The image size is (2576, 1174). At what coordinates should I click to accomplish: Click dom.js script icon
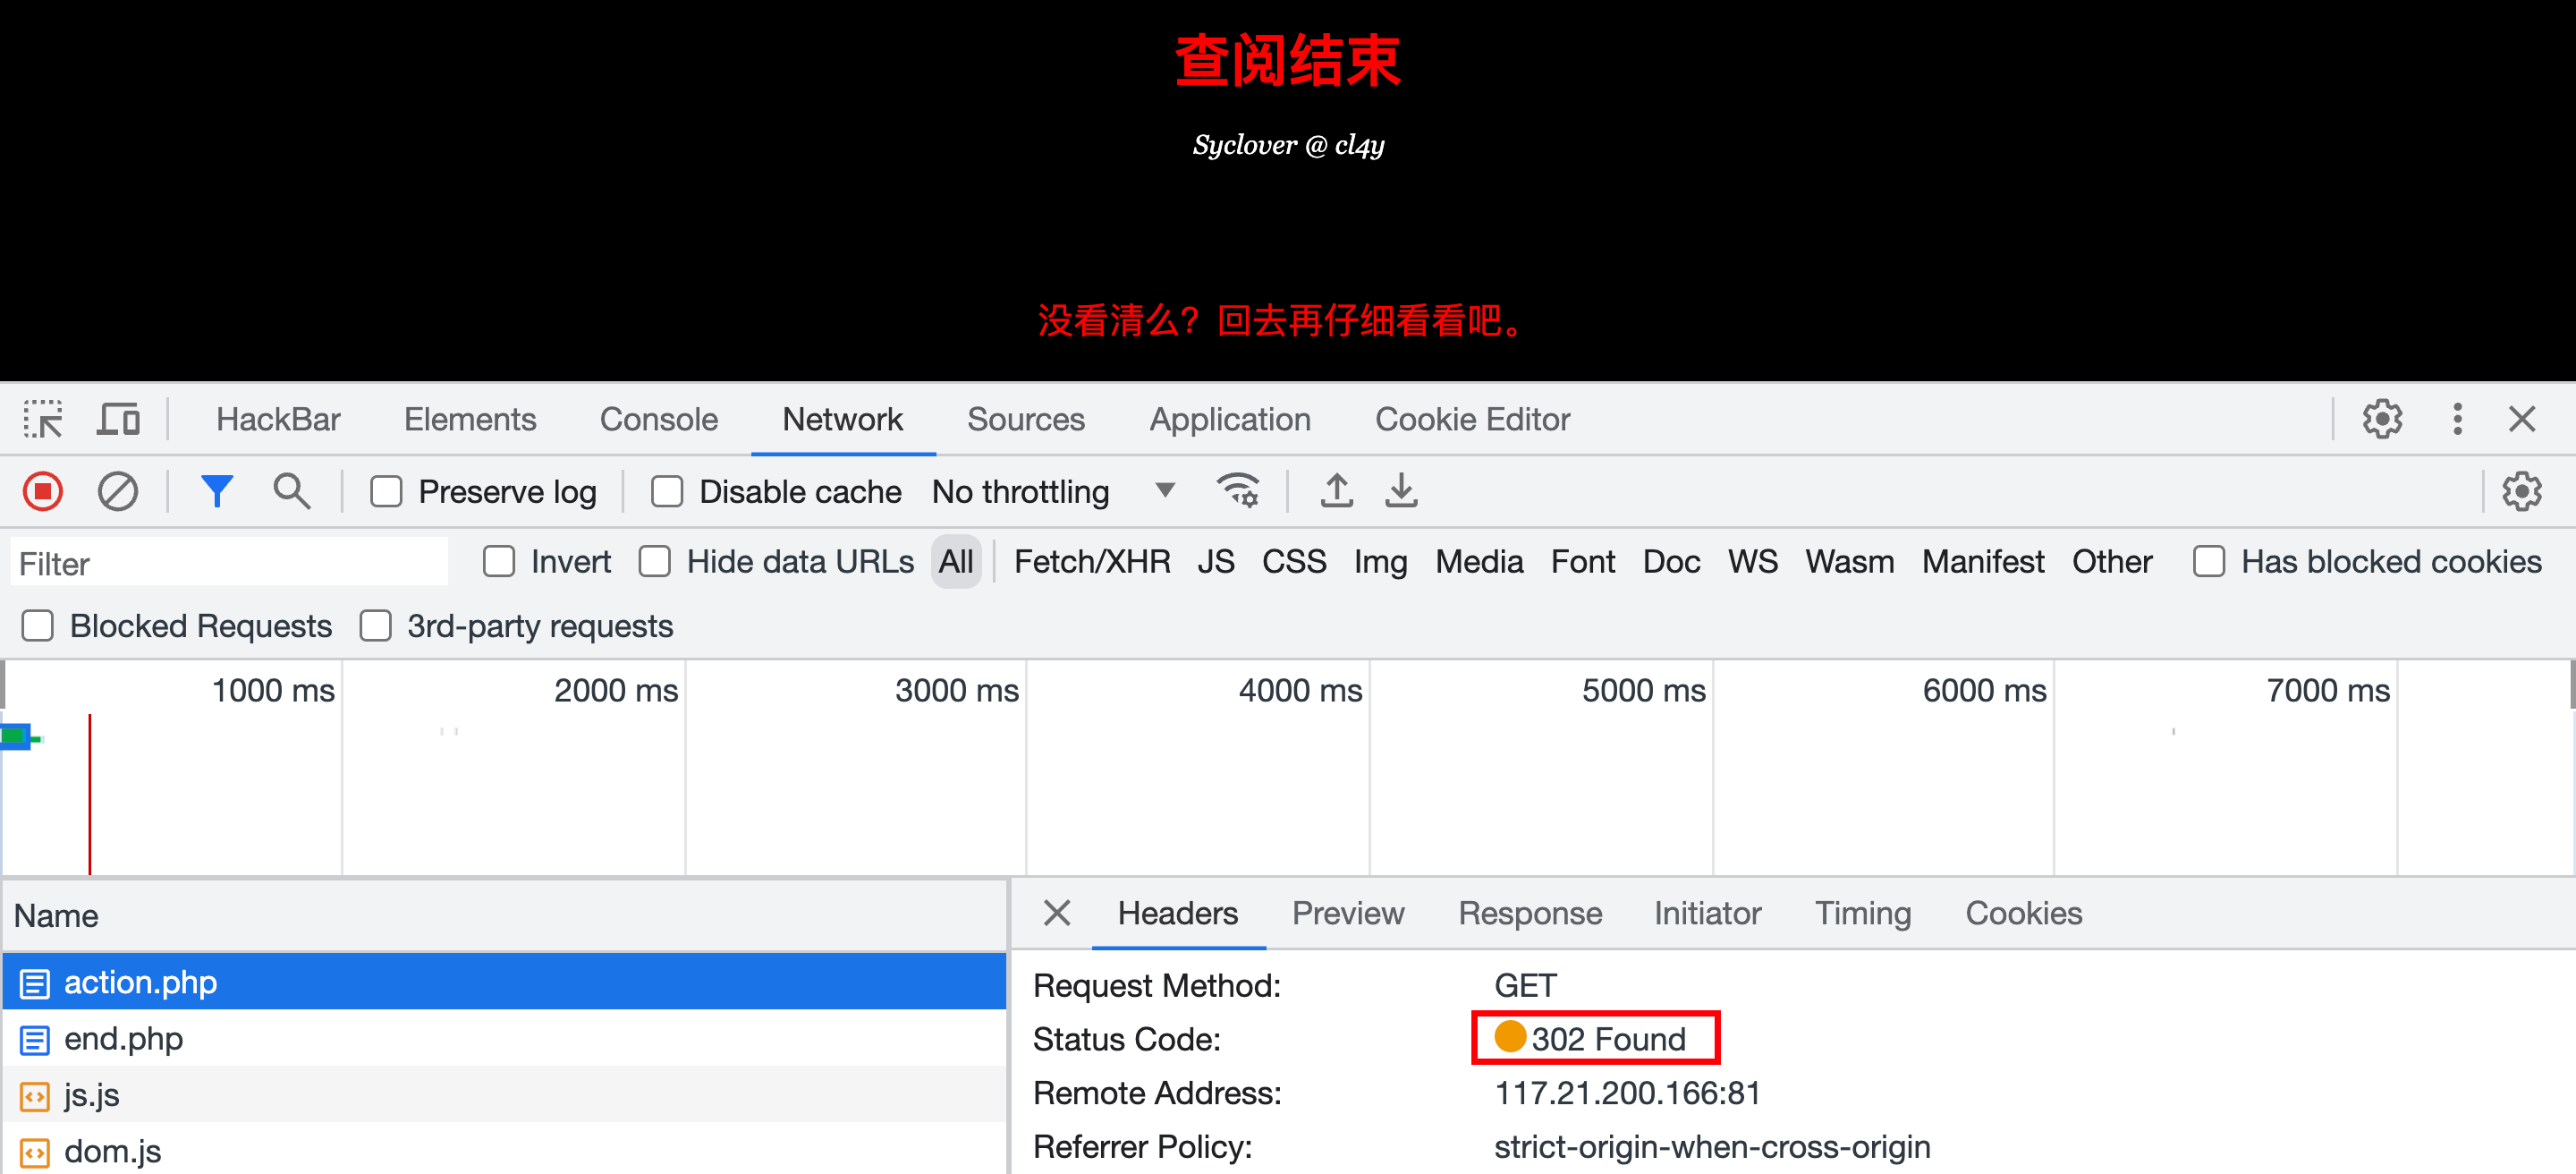[x=34, y=1152]
